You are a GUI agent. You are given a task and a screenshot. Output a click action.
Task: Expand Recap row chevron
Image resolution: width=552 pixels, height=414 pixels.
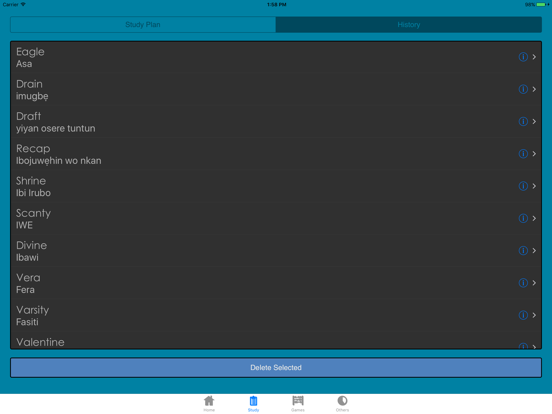pyautogui.click(x=534, y=154)
